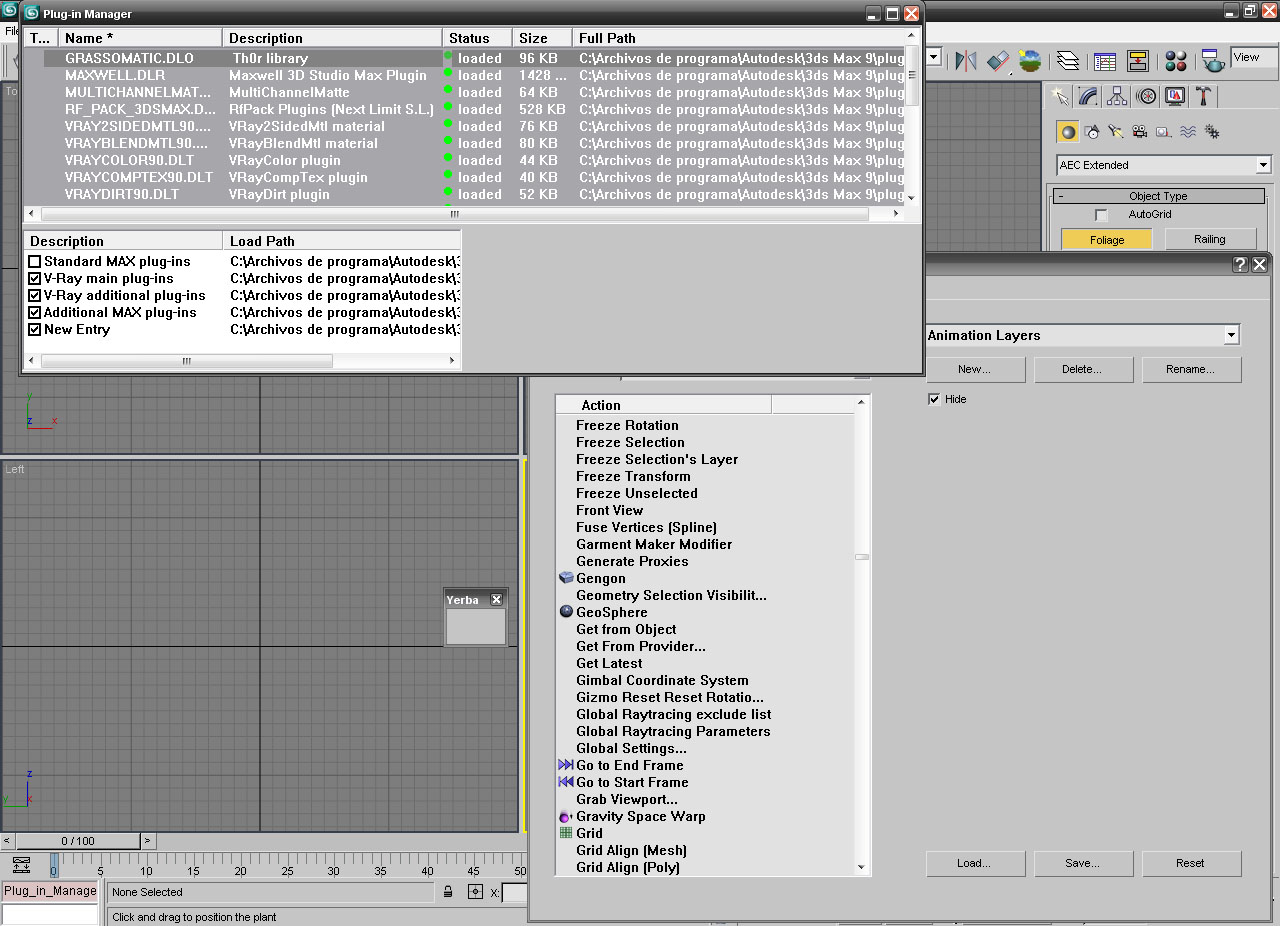This screenshot has width=1280, height=926.
Task: Click the Open Mini Curve Editor icon
Action: click(x=22, y=865)
